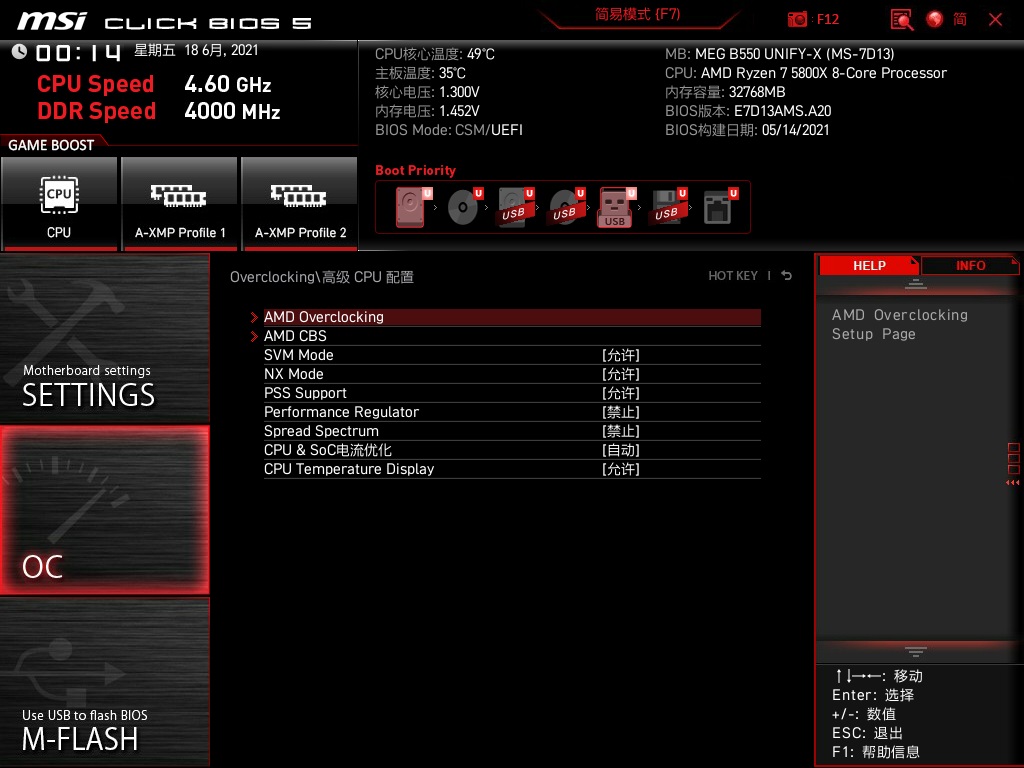Viewport: 1024px width, 768px height.
Task: Expand the AMD Overclocking submenu
Action: pyautogui.click(x=324, y=317)
